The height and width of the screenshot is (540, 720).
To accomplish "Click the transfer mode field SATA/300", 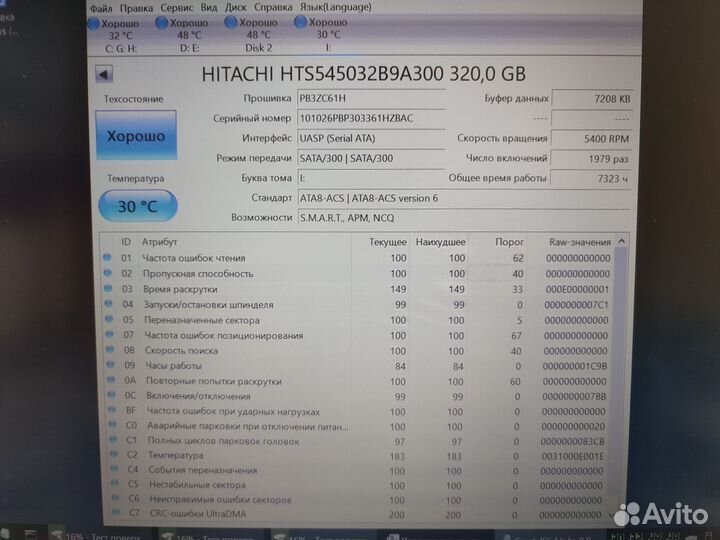I will [x=371, y=158].
